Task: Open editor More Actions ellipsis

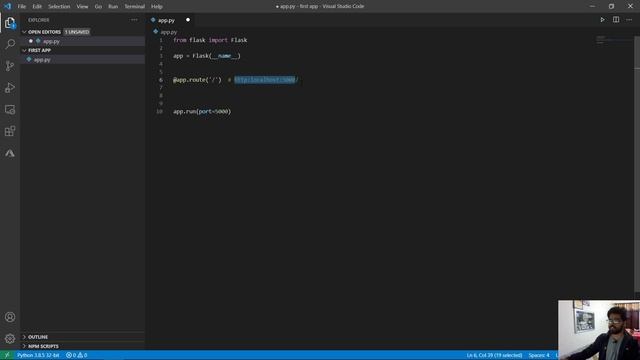Action: (629, 20)
